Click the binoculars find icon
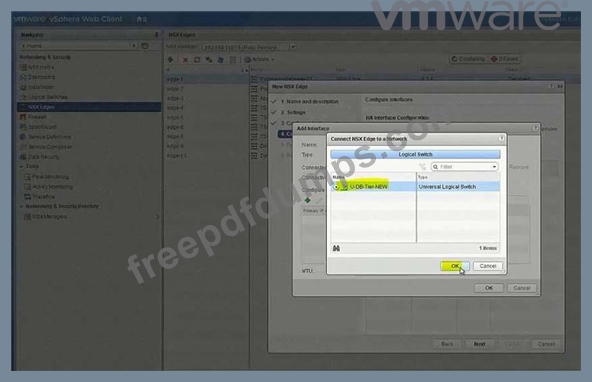The width and height of the screenshot is (592, 382). pyautogui.click(x=336, y=248)
